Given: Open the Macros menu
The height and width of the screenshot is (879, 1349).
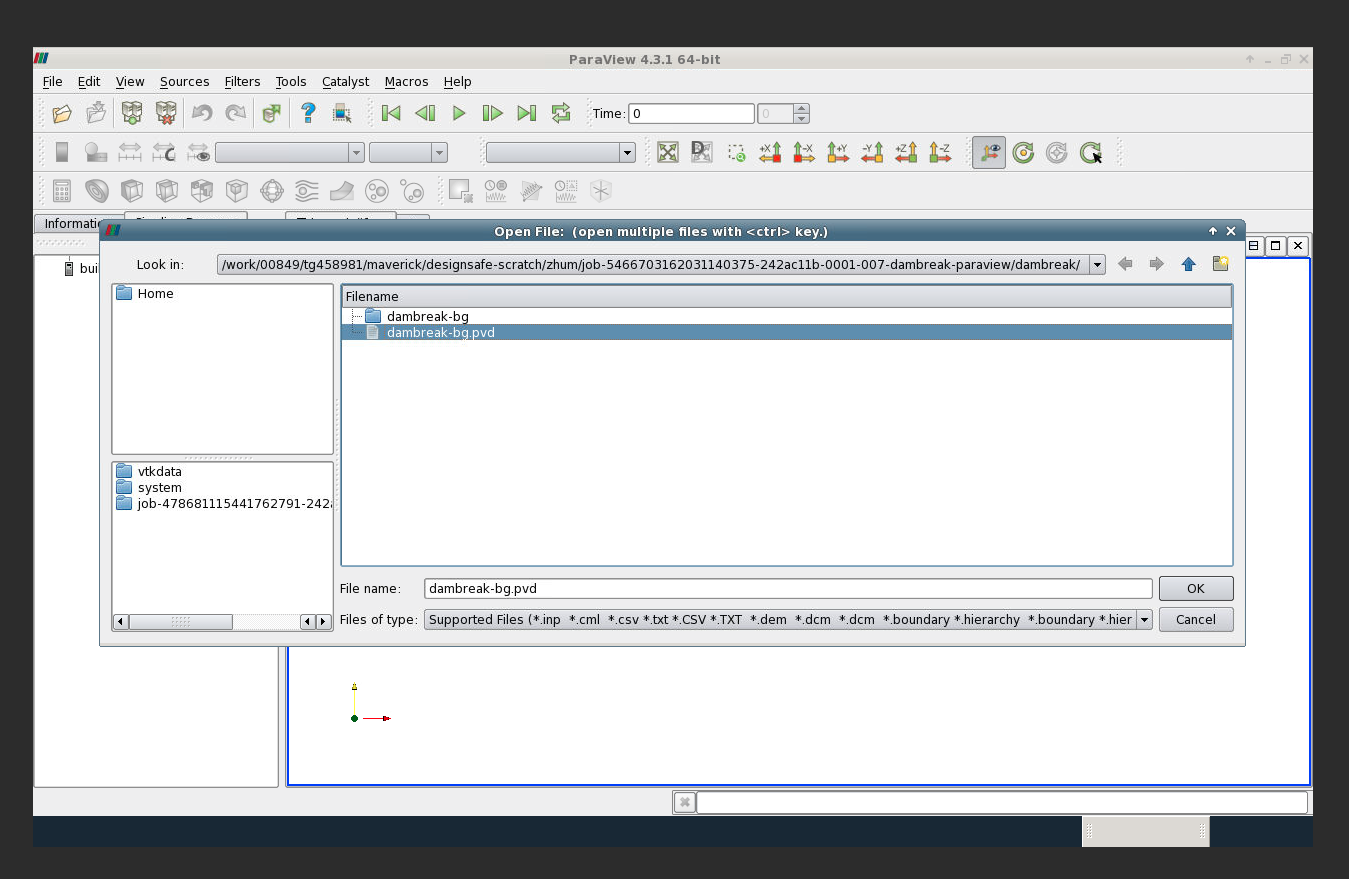Looking at the screenshot, I should (406, 82).
